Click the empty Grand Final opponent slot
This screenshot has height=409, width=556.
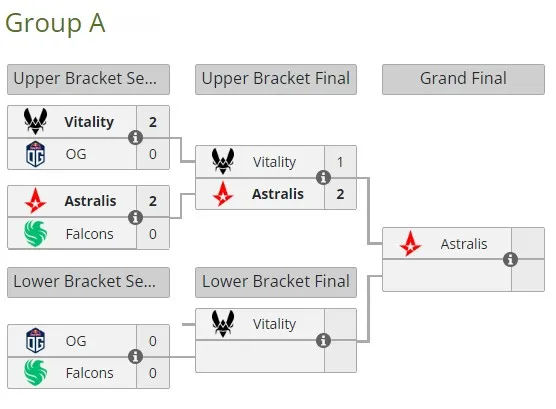coord(447,275)
